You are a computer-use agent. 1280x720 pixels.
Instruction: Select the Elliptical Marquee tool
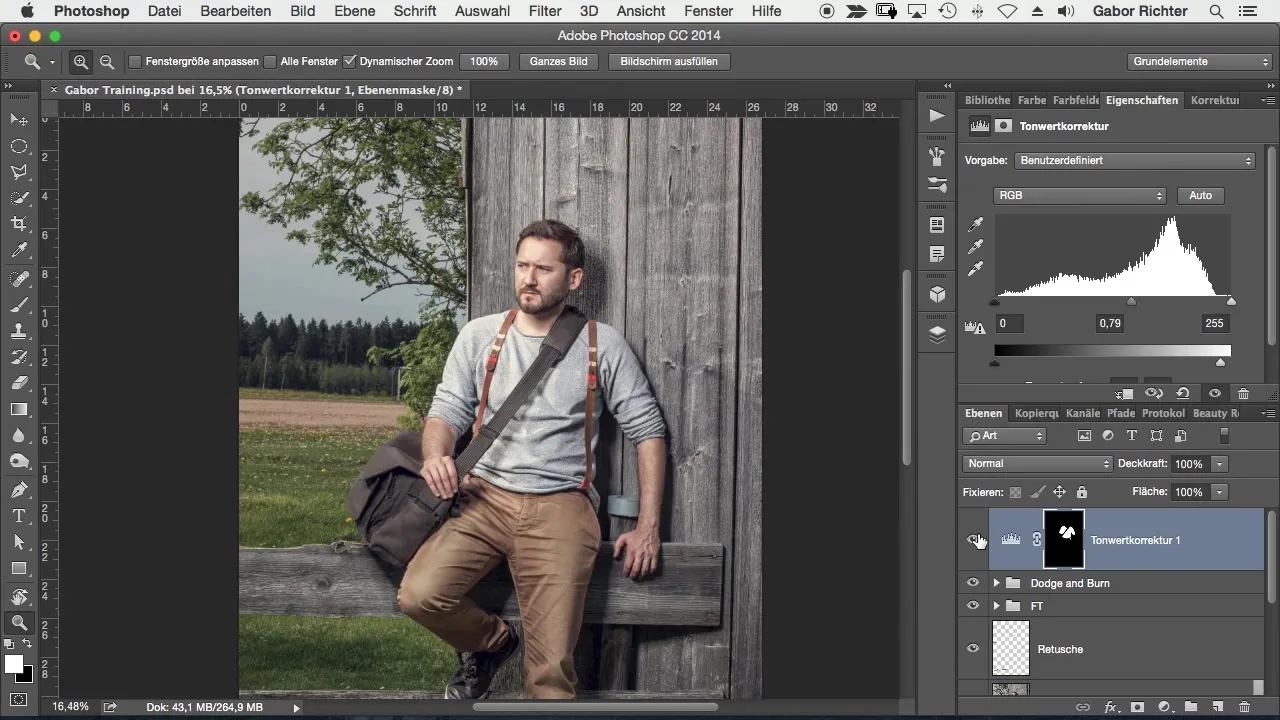click(19, 146)
